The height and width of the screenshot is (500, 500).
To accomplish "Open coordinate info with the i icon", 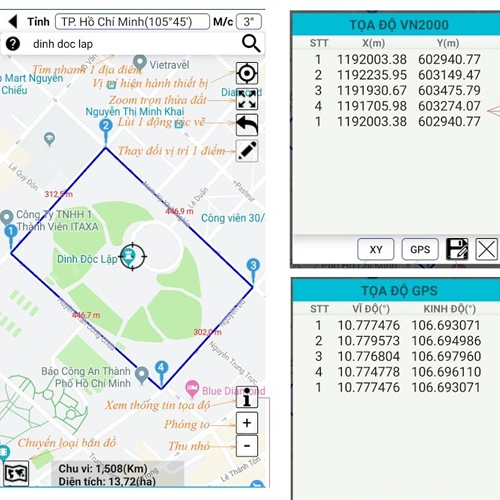I will 247,397.
